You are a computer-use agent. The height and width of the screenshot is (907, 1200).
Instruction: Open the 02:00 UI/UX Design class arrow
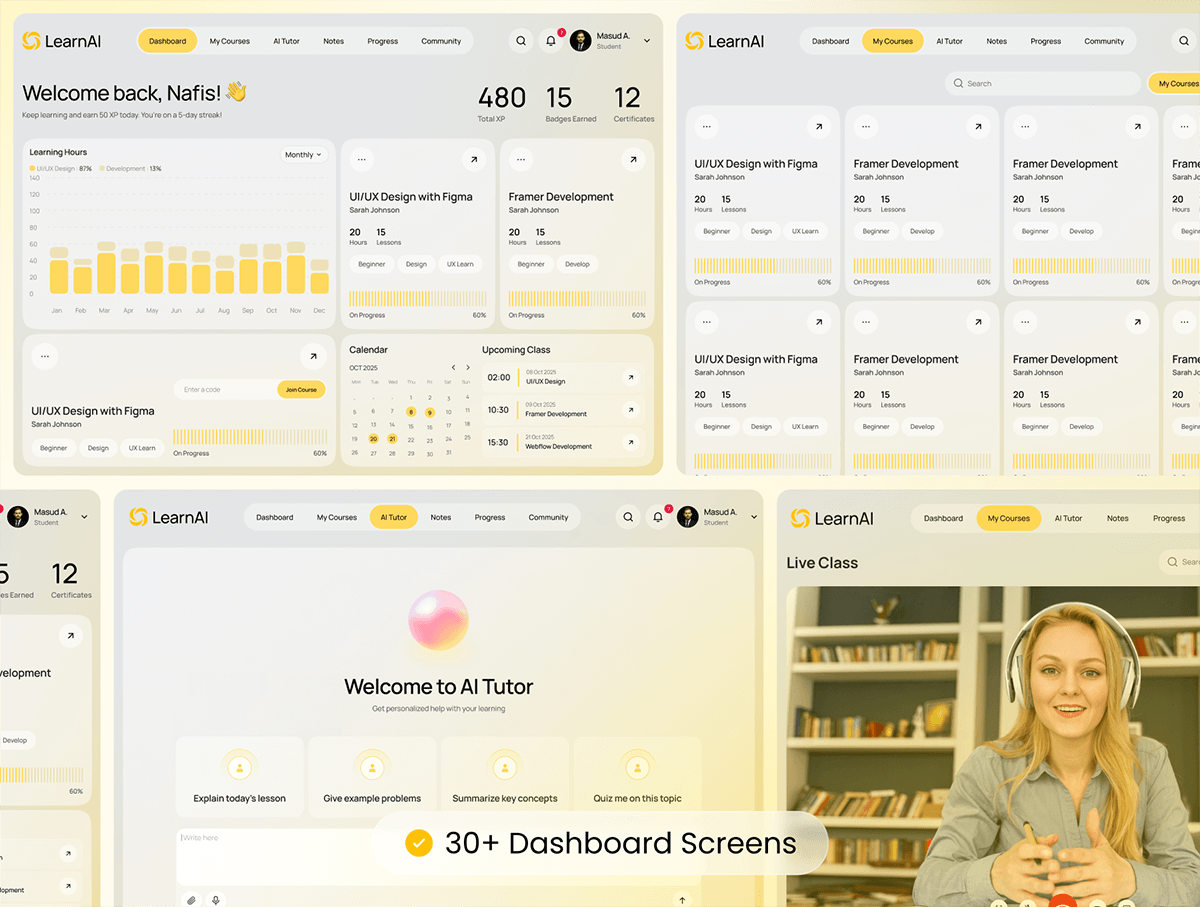pyautogui.click(x=630, y=377)
